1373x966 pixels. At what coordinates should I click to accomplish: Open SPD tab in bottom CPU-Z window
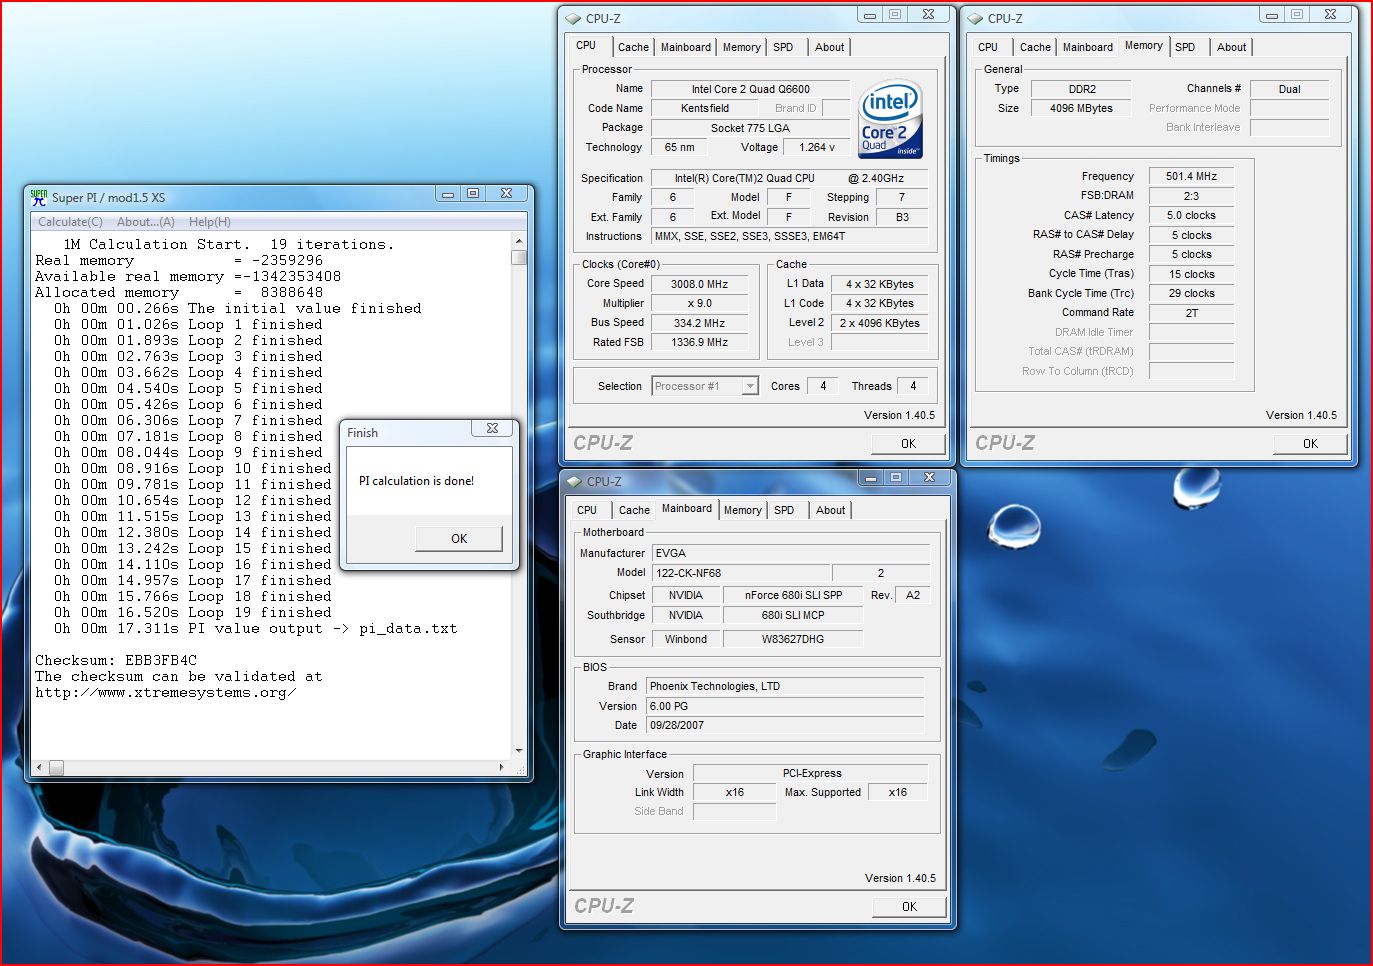tap(785, 510)
